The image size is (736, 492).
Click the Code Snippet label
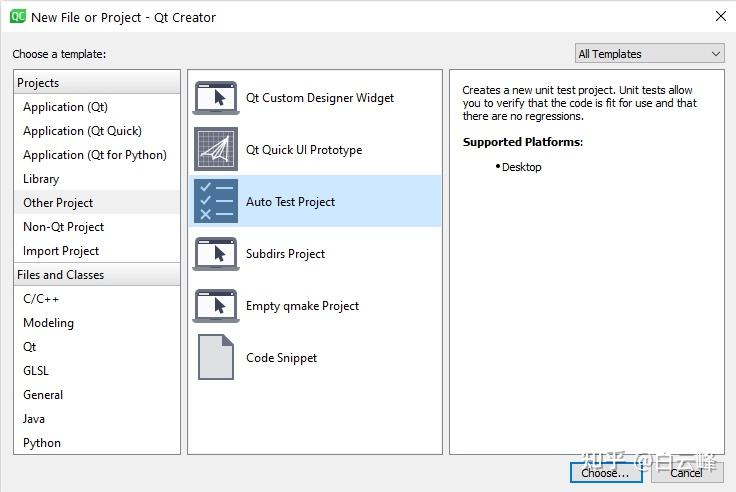[x=281, y=358]
